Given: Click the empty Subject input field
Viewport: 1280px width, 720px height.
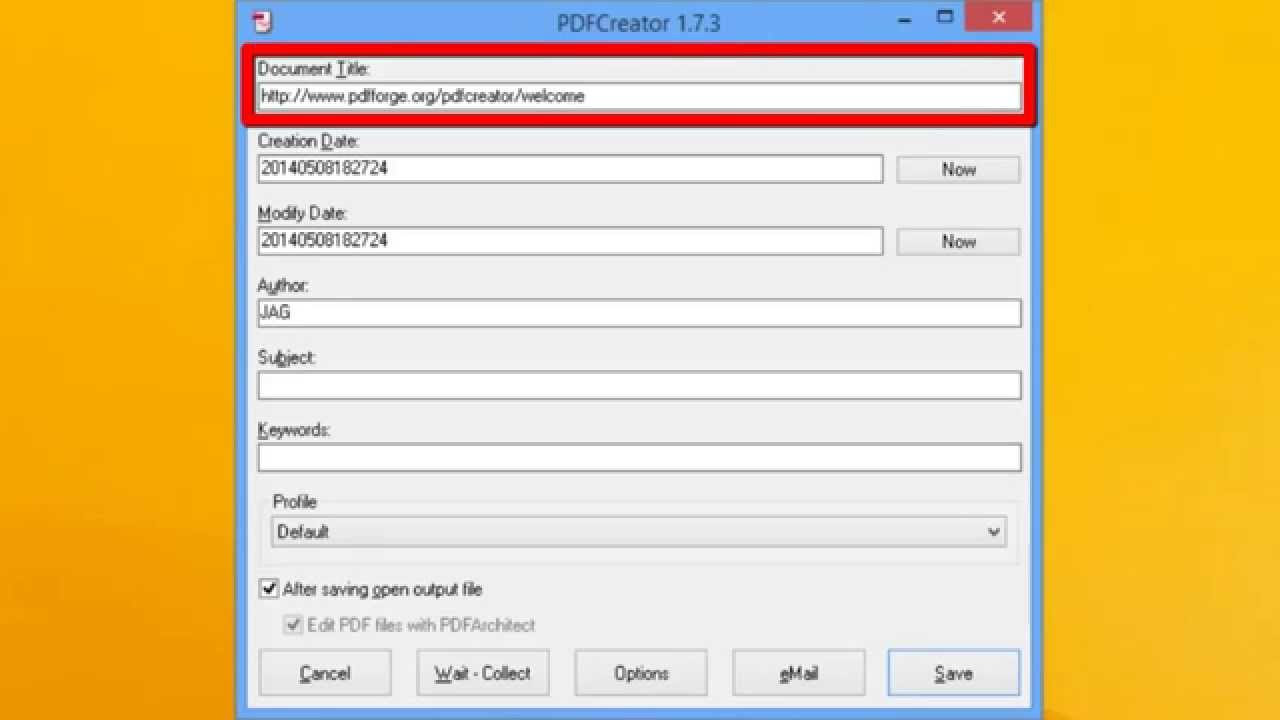Looking at the screenshot, I should [639, 385].
